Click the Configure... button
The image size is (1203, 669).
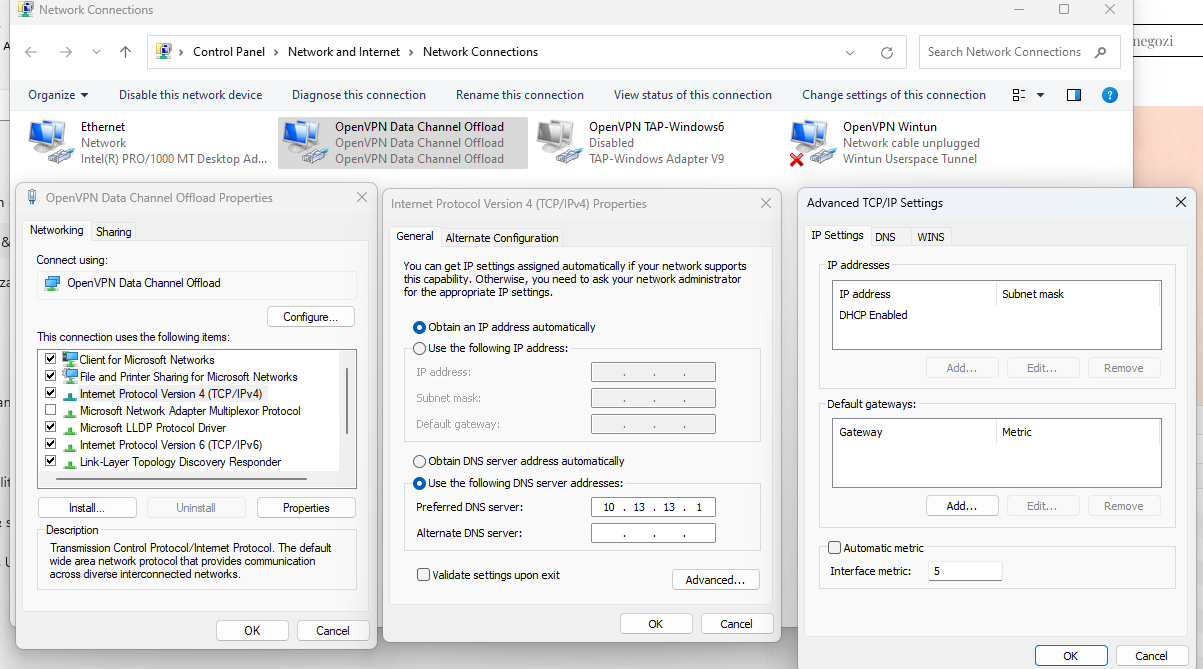tap(311, 317)
